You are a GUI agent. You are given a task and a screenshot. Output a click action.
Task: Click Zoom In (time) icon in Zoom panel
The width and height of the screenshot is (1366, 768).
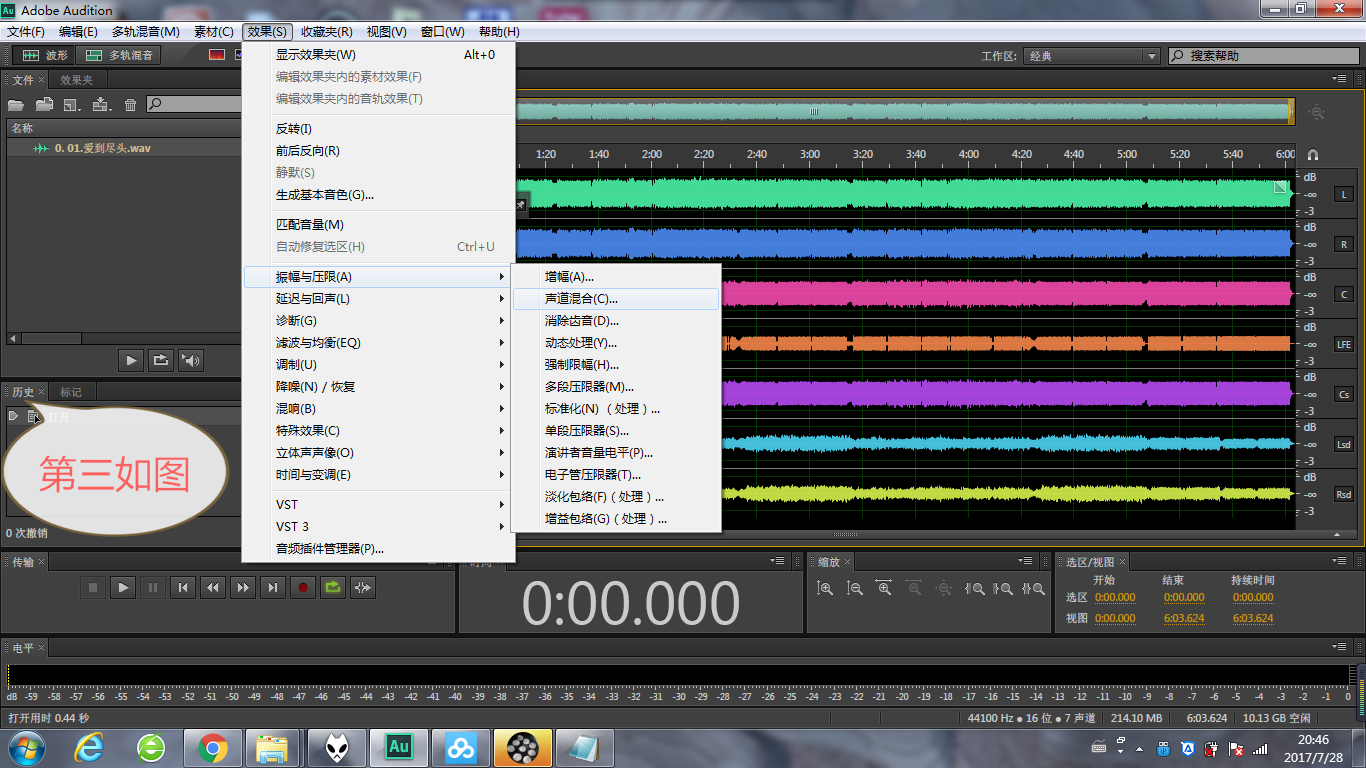pyautogui.click(x=884, y=589)
